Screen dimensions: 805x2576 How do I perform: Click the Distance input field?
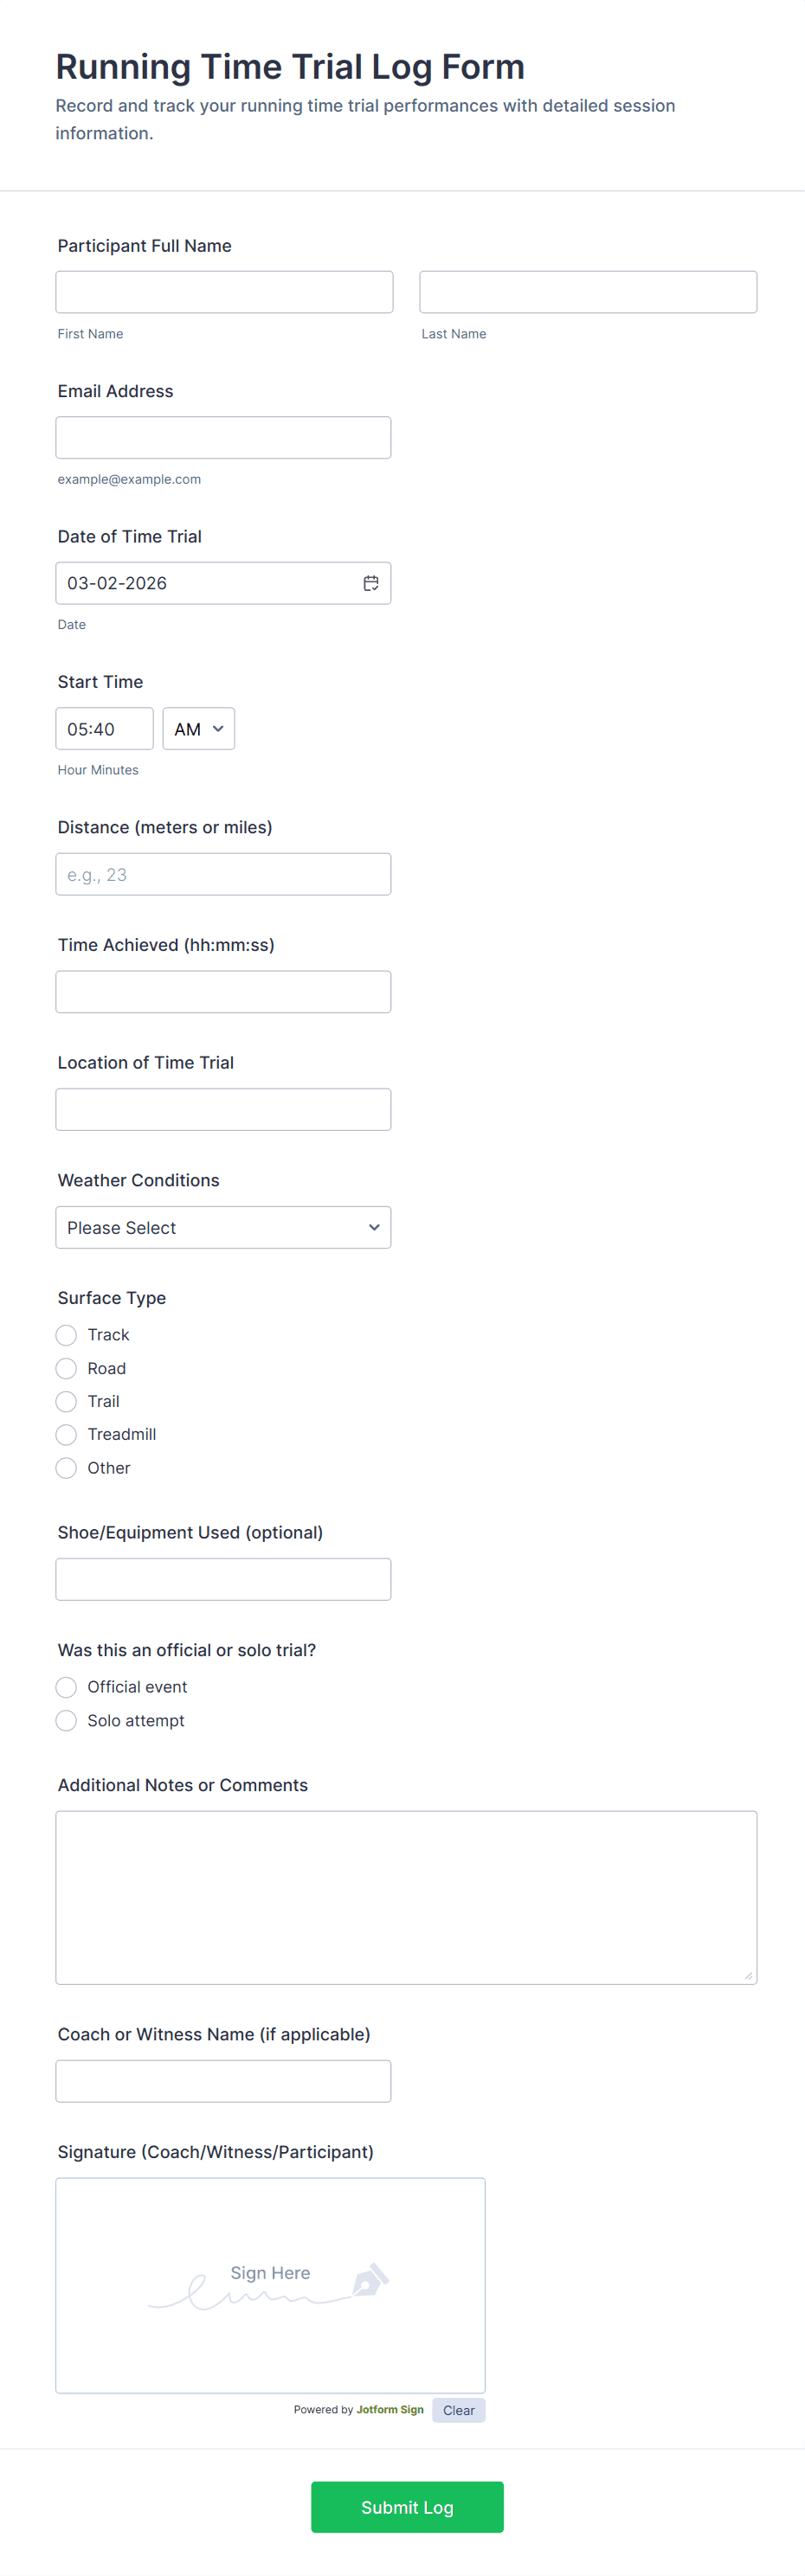223,874
